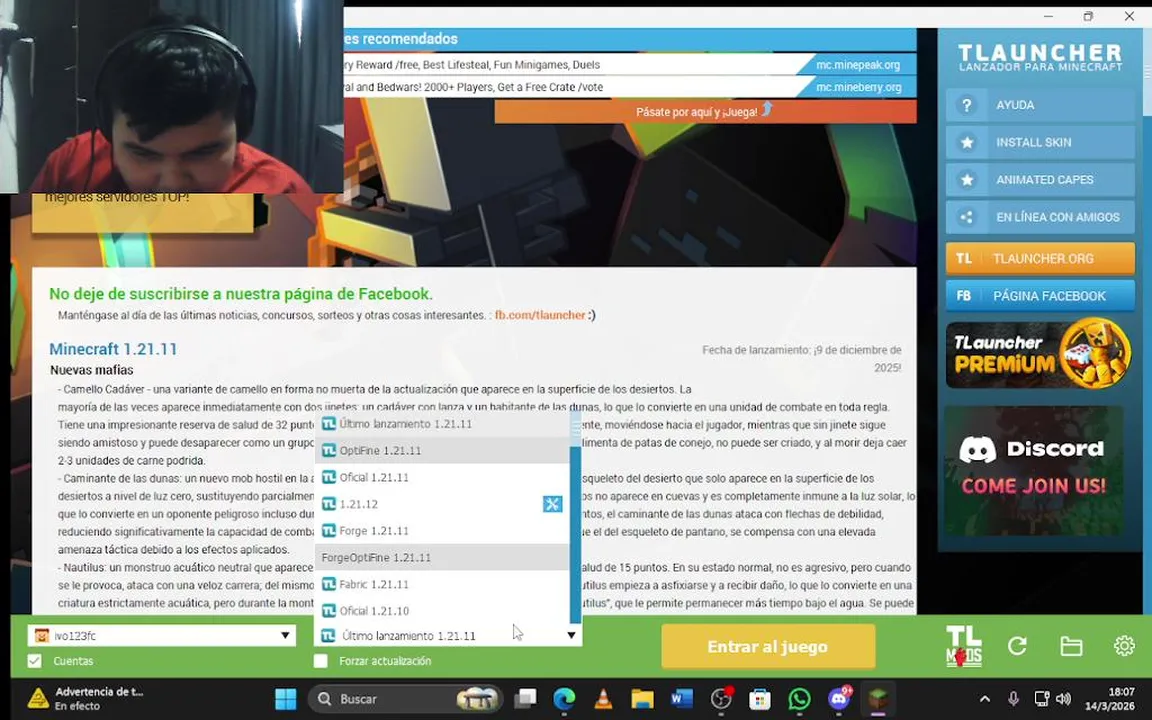Select Fabric 1.21.11 version
Viewport: 1152px width, 720px height.
point(442,584)
